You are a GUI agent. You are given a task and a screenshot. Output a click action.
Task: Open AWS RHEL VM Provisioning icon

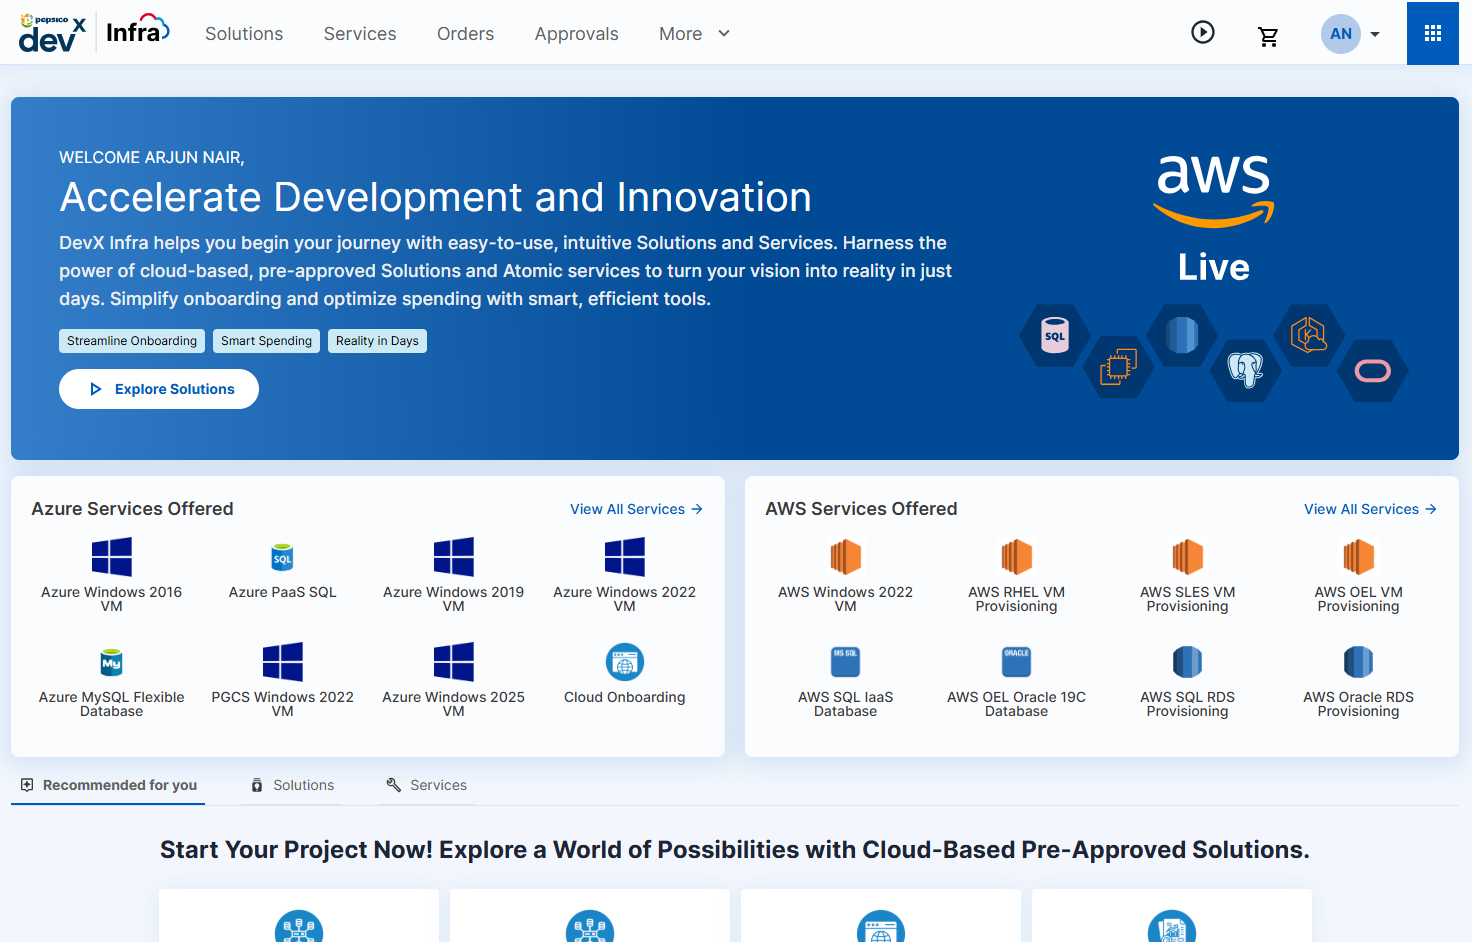click(x=1017, y=557)
